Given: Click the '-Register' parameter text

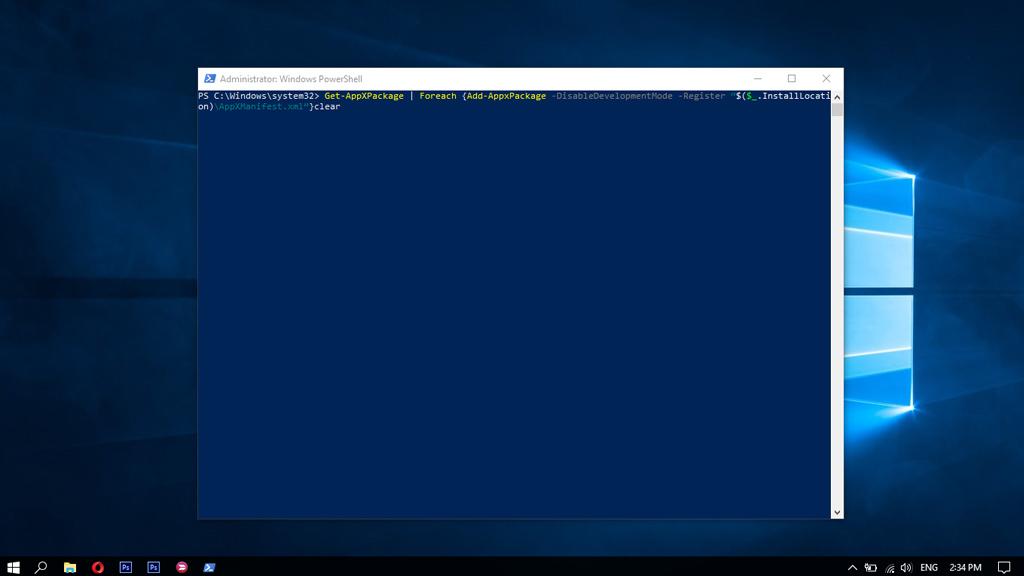Looking at the screenshot, I should click(701, 96).
